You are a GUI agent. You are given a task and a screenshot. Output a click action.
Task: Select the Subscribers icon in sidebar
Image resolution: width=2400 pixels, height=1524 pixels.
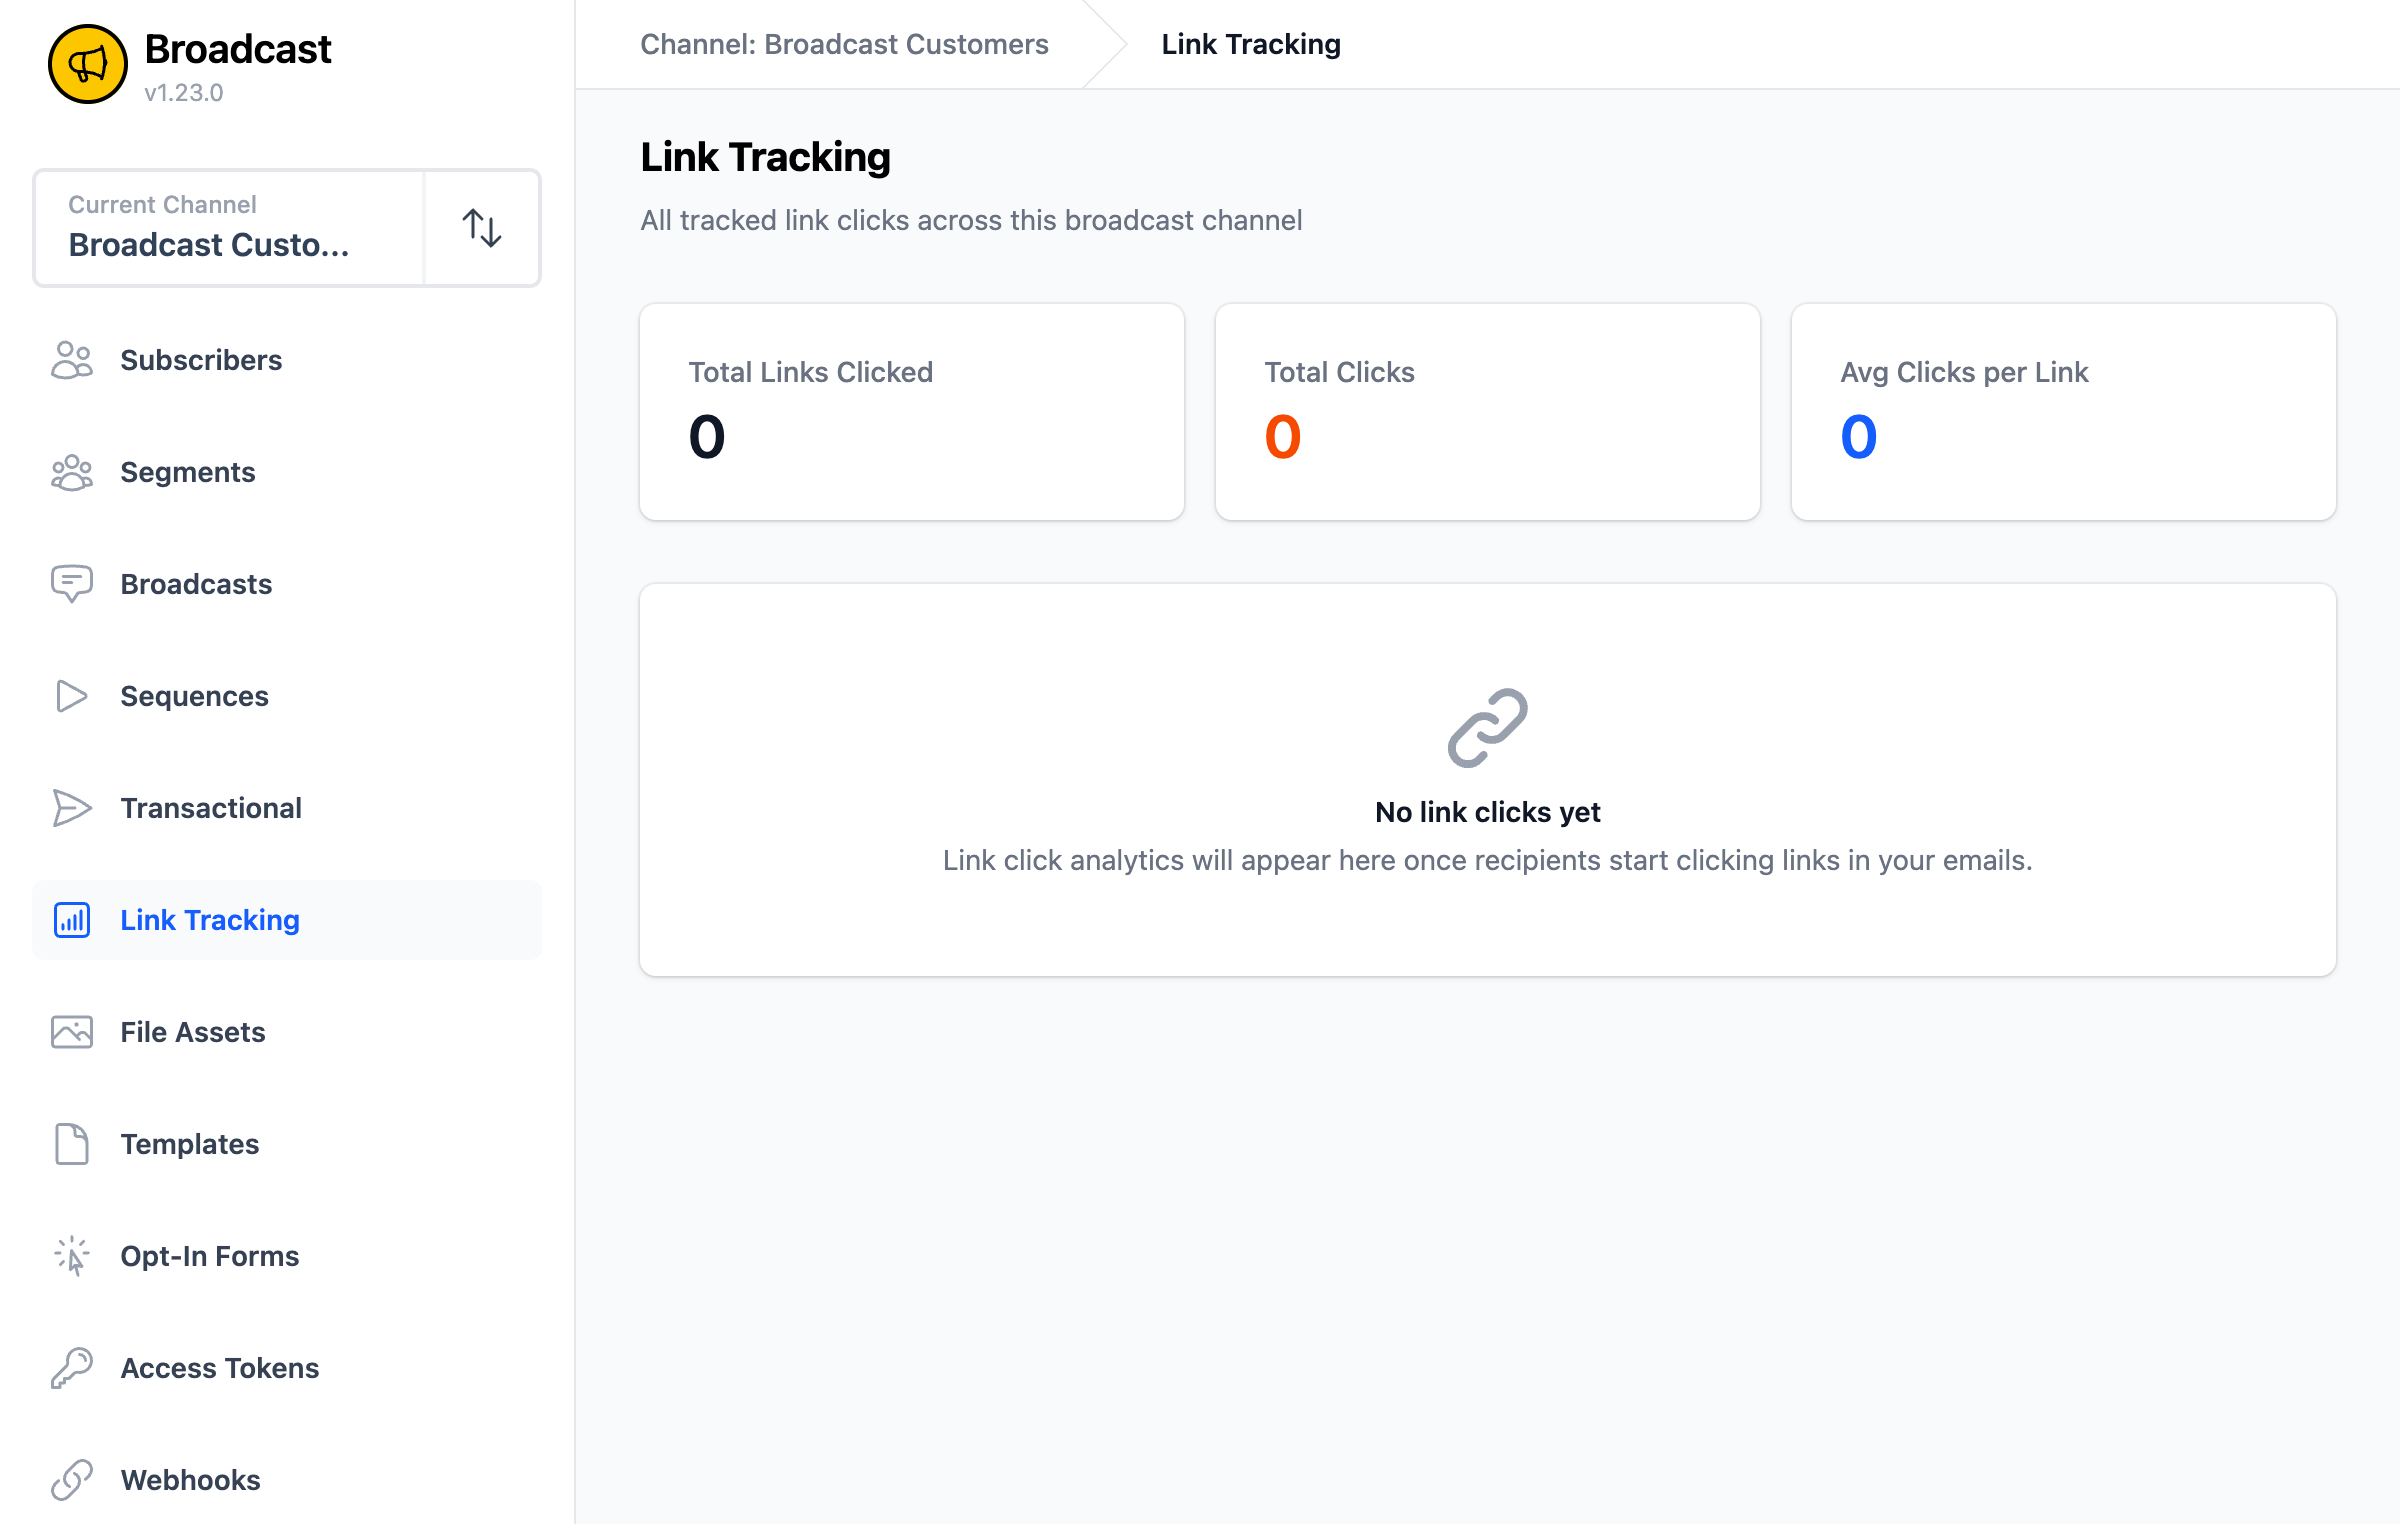[71, 360]
